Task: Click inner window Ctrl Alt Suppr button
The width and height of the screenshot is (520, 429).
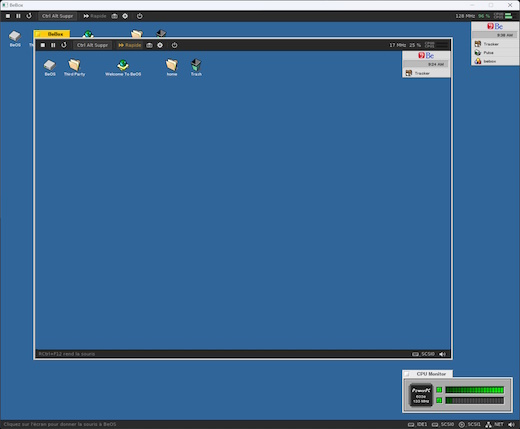Action: pyautogui.click(x=92, y=45)
